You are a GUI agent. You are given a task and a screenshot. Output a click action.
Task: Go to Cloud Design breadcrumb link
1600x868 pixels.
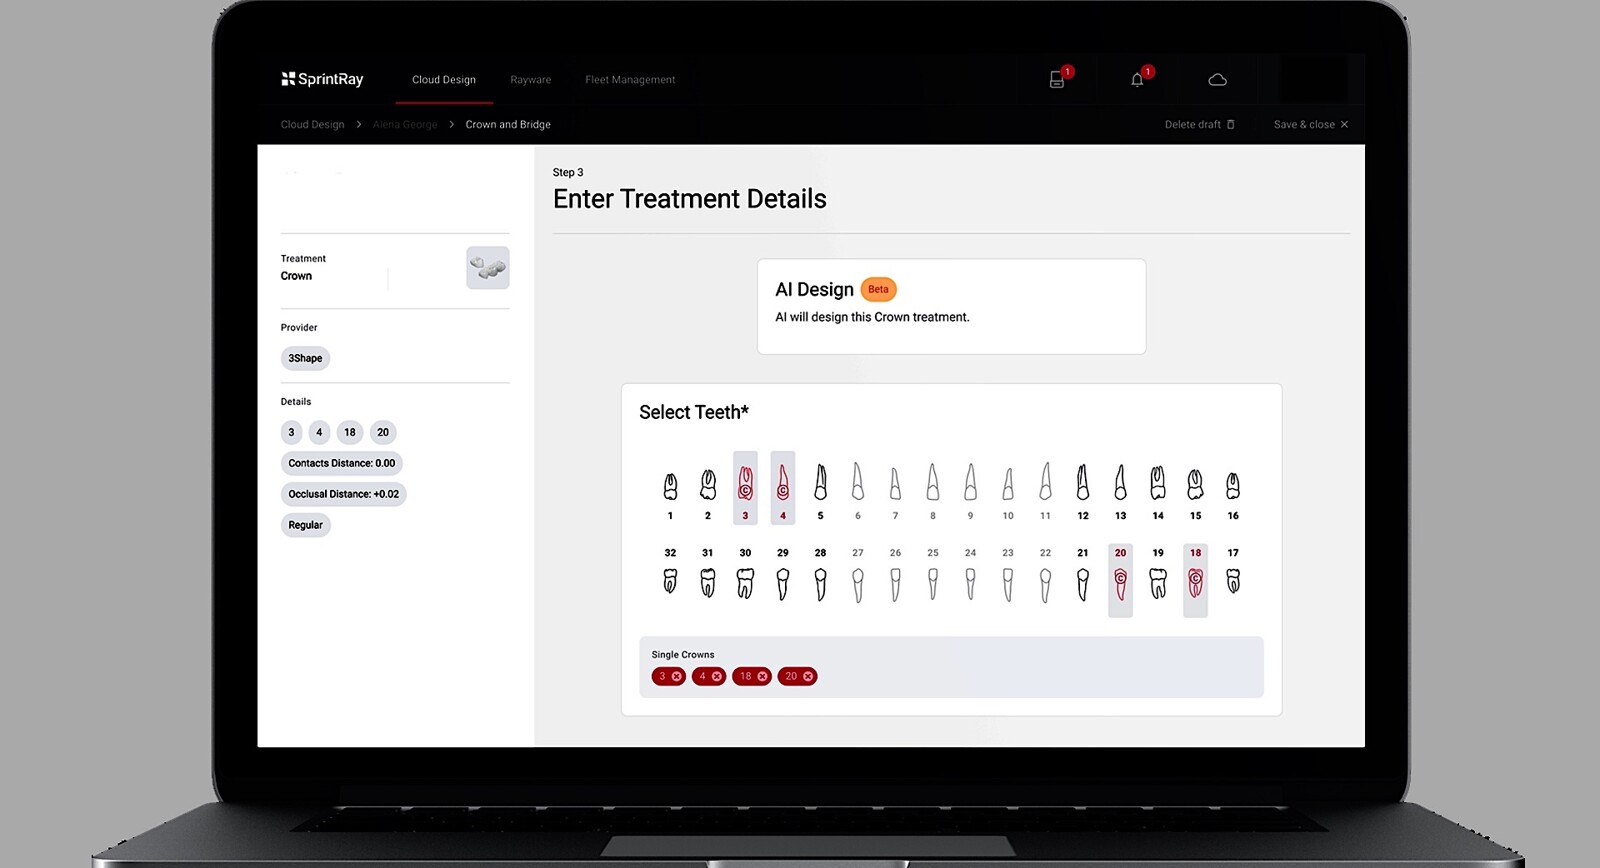(x=312, y=125)
